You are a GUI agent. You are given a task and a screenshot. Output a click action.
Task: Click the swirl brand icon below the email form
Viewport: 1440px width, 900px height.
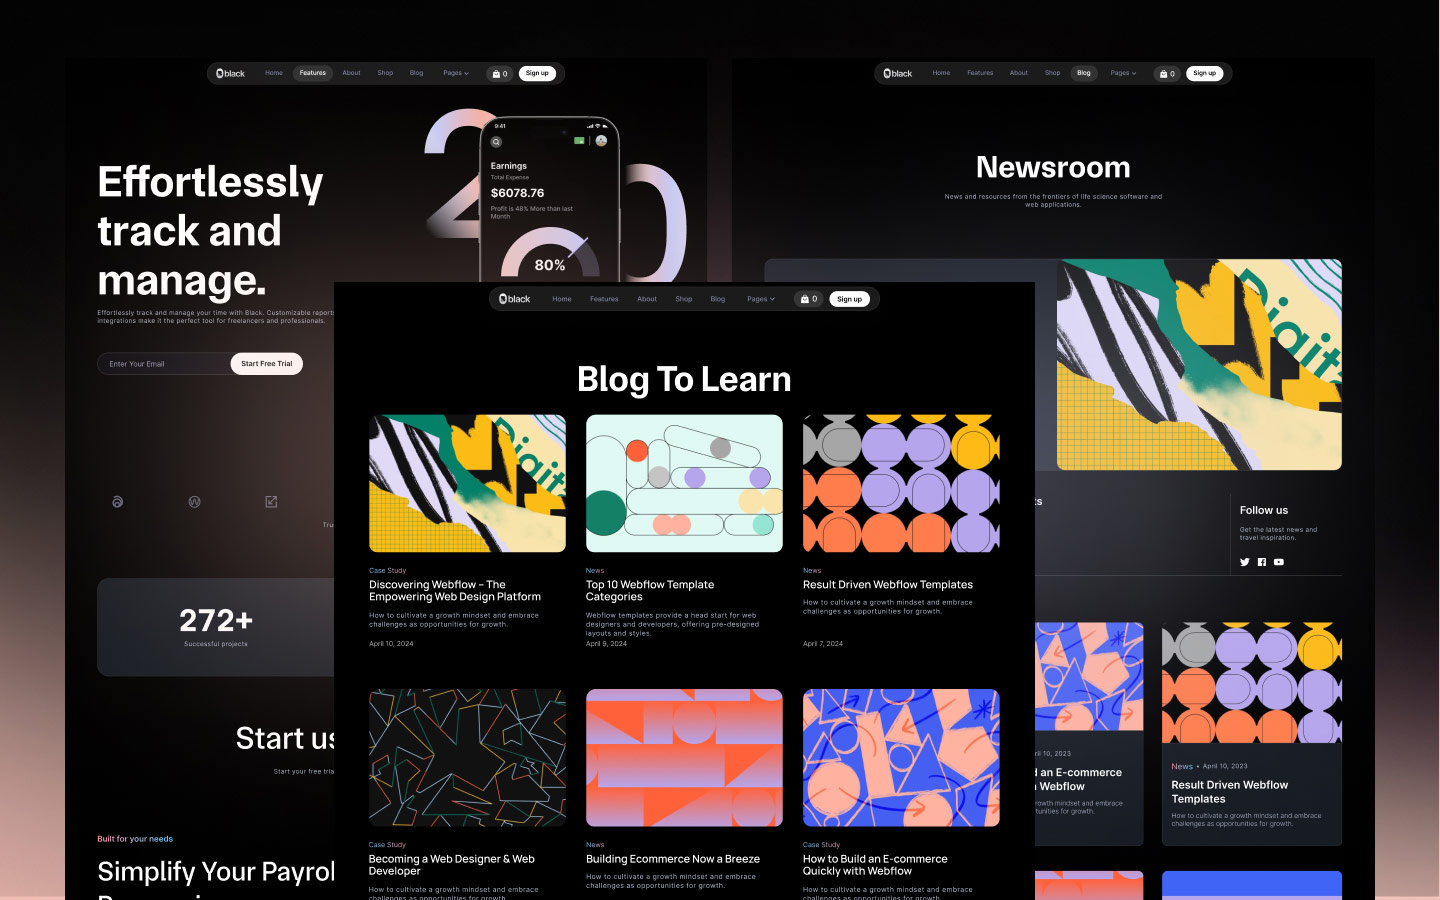(x=118, y=502)
